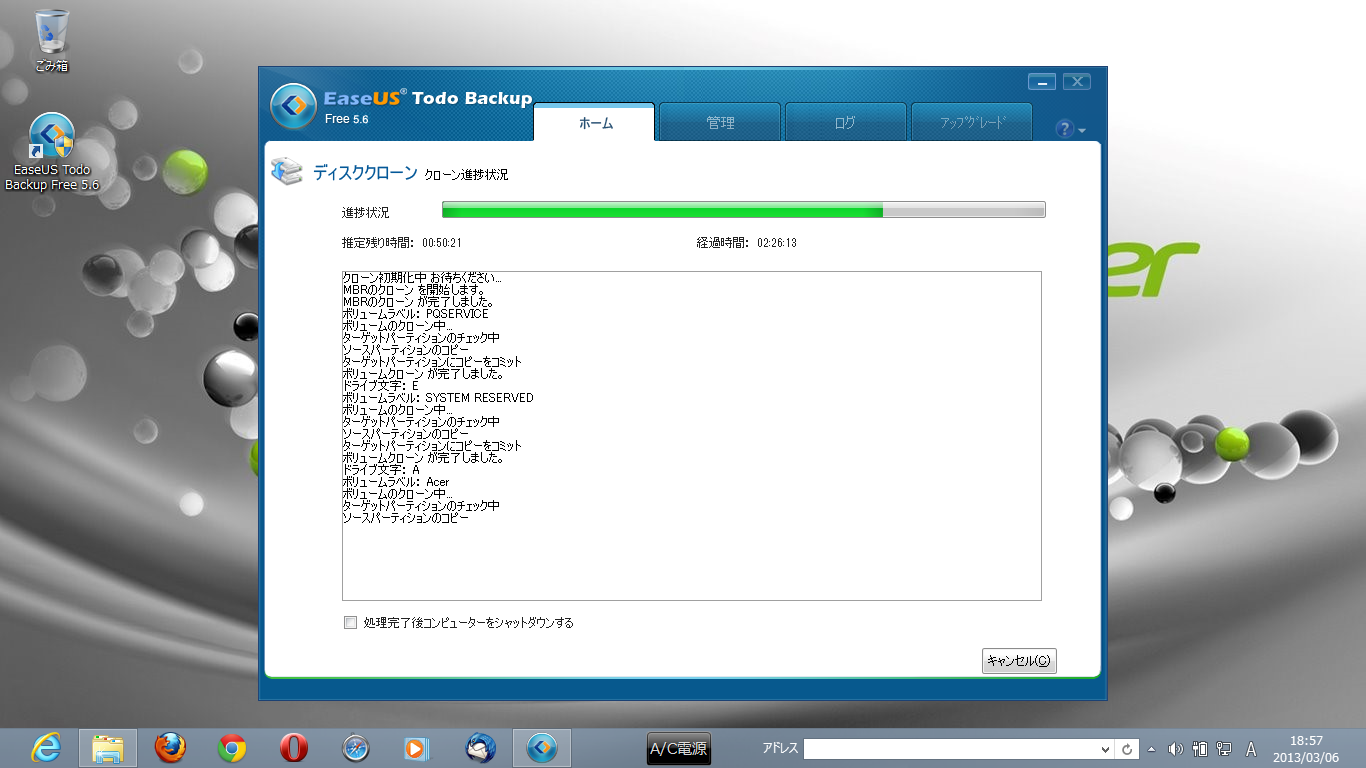The image size is (1366, 768).
Task: Click into the taskbar アドレス input field
Action: (x=950, y=749)
